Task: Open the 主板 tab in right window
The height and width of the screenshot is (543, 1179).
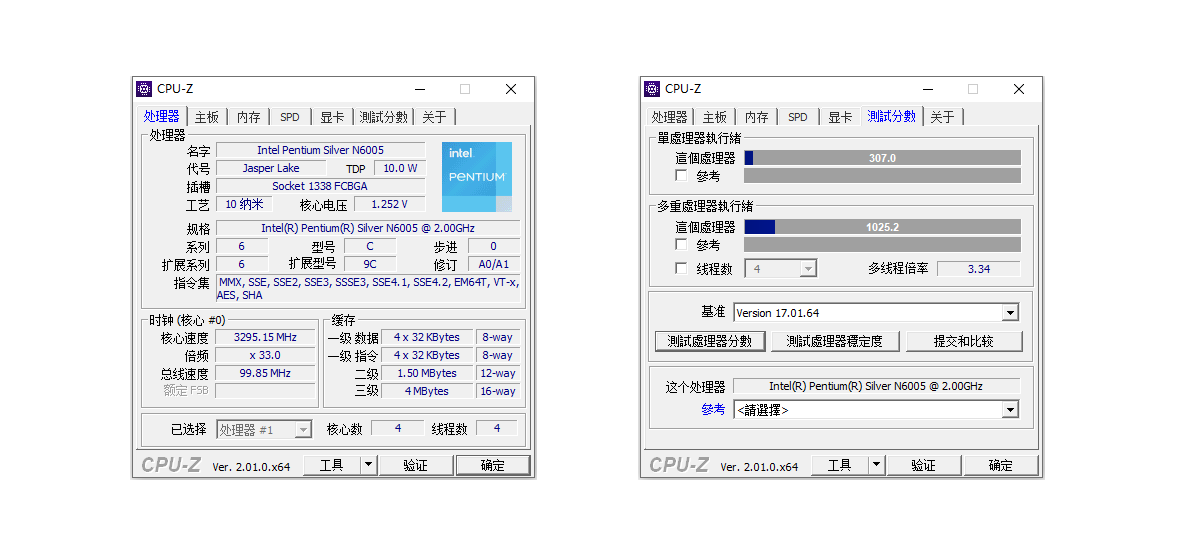Action: 714,117
